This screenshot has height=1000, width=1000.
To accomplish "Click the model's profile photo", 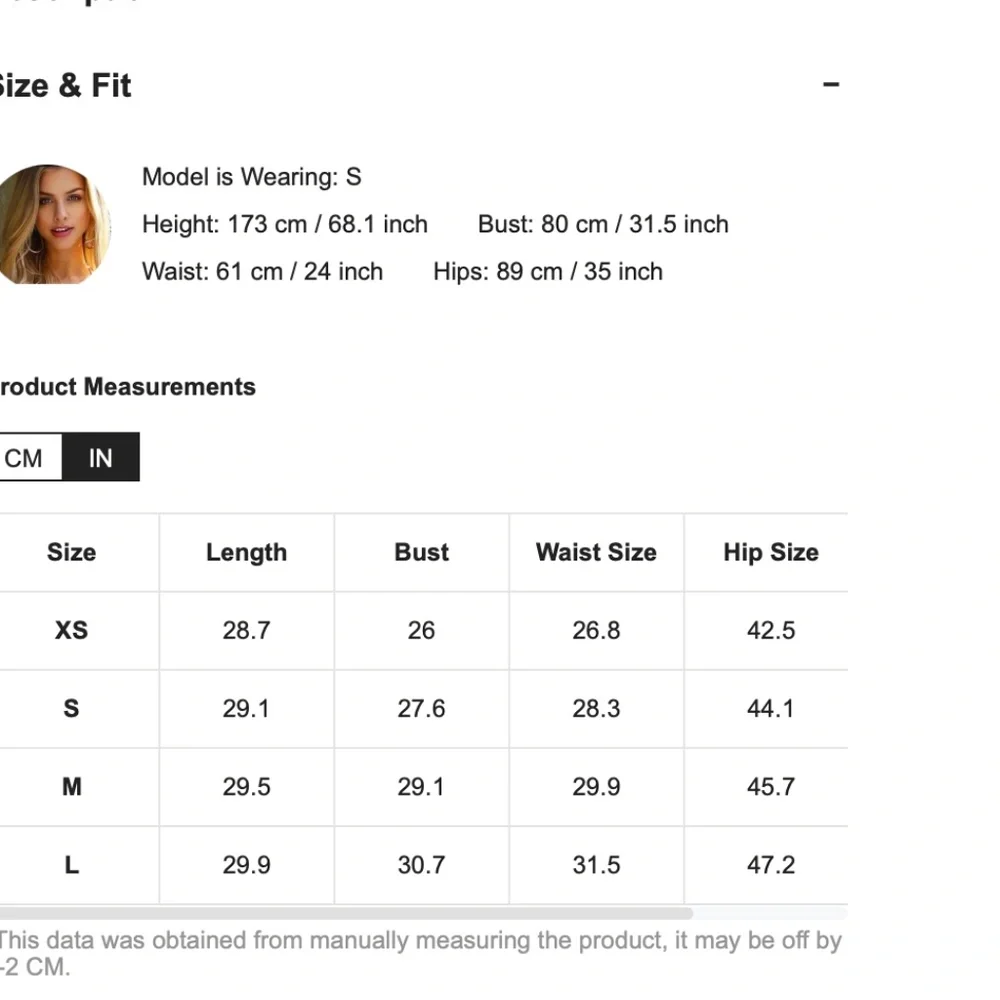I will 51,225.
